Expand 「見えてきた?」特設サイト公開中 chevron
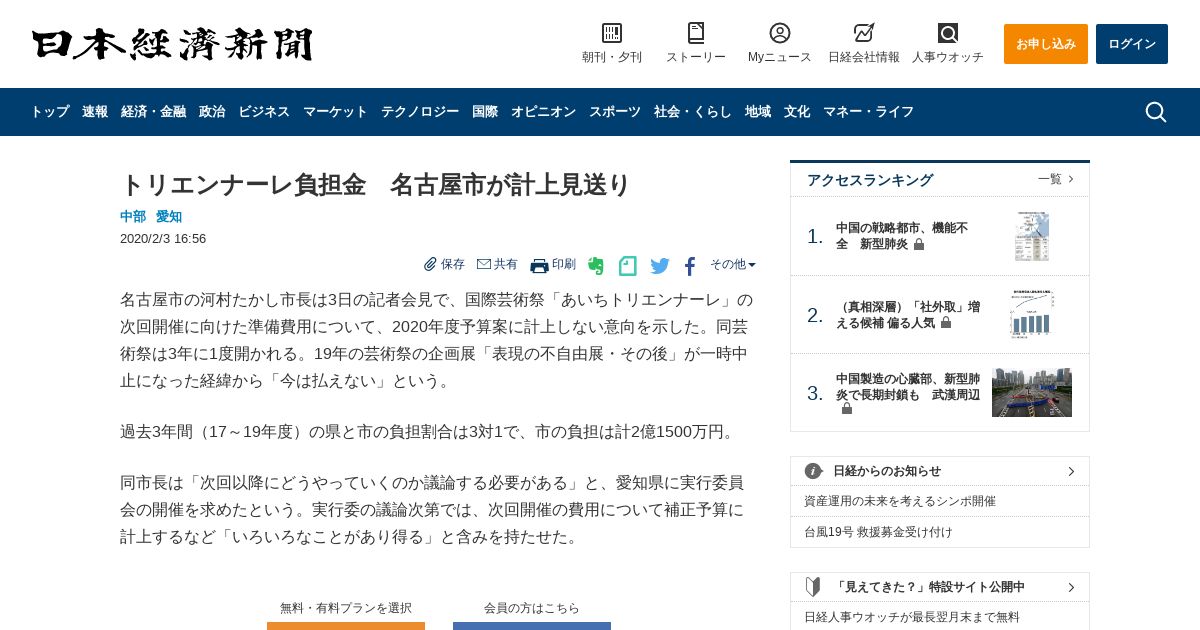Screen dimensions: 1200x630 (1071, 587)
